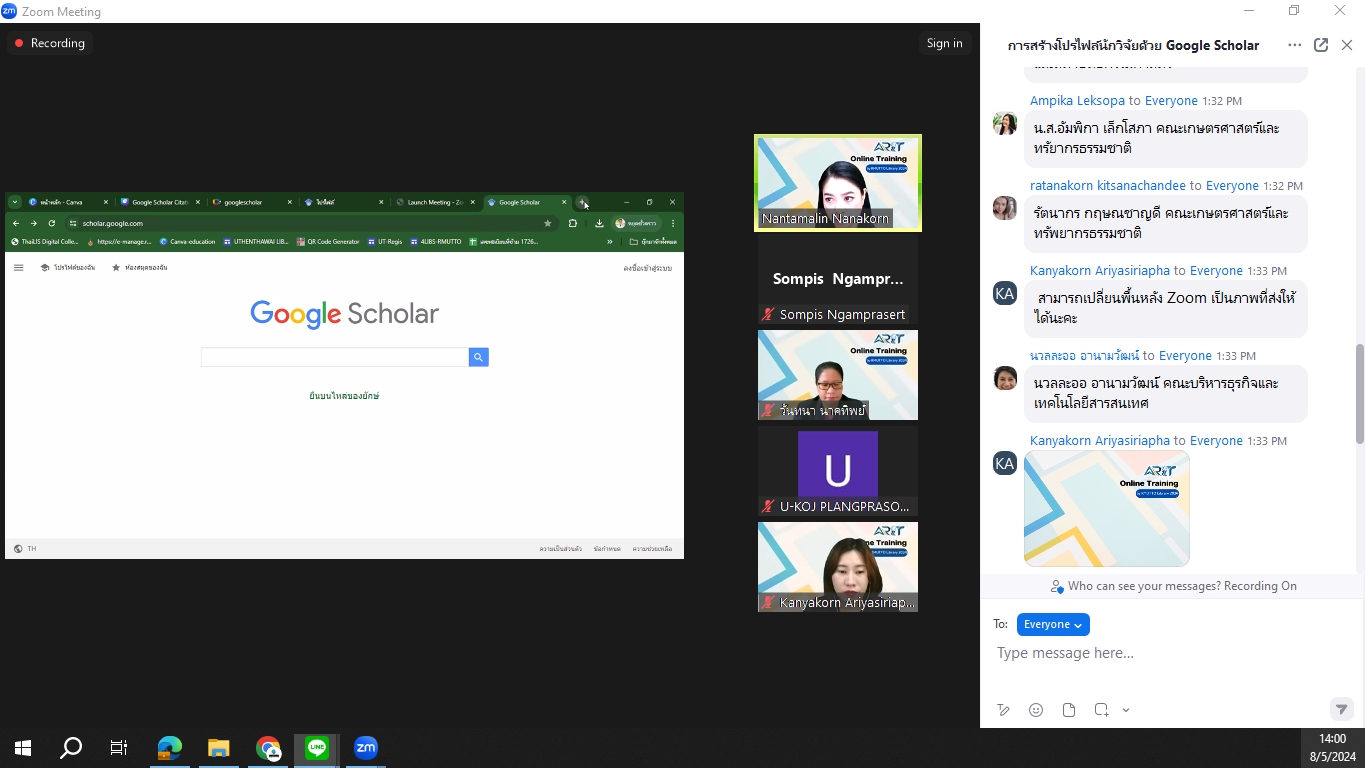
Task: Open the Windows Start menu
Action: (x=23, y=748)
